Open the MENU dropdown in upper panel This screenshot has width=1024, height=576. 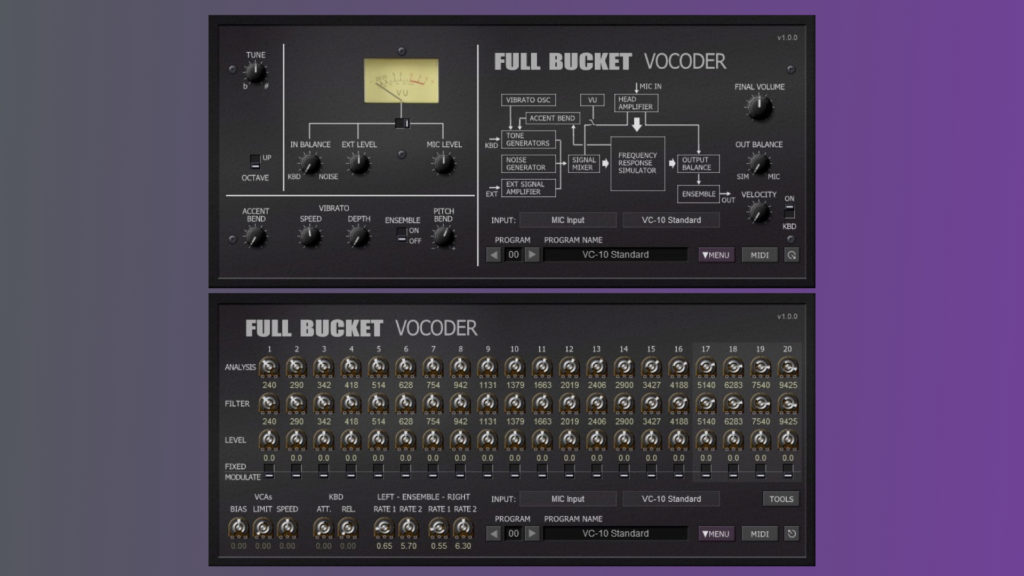point(716,255)
